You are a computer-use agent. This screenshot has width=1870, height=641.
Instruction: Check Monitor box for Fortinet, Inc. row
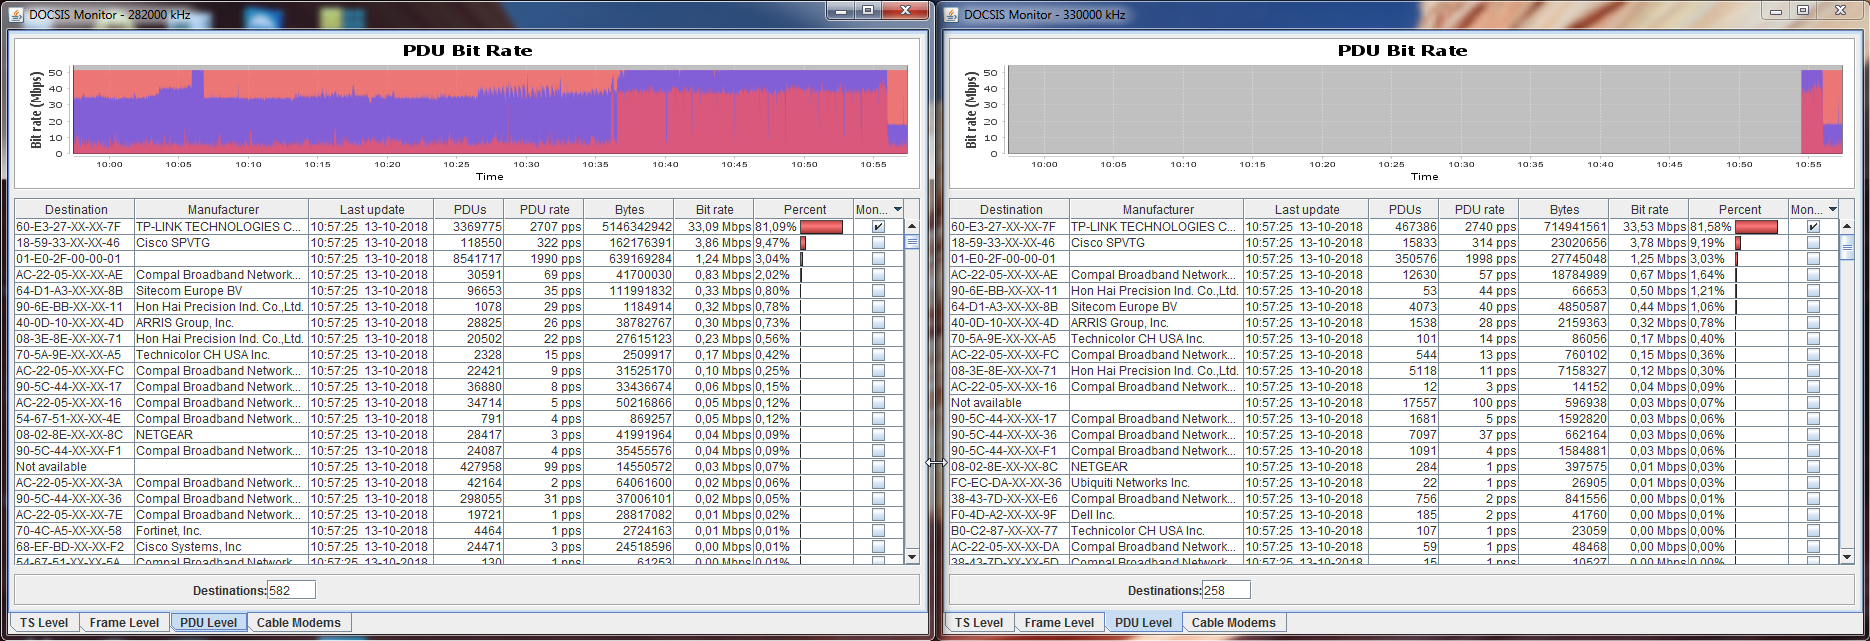click(x=878, y=531)
